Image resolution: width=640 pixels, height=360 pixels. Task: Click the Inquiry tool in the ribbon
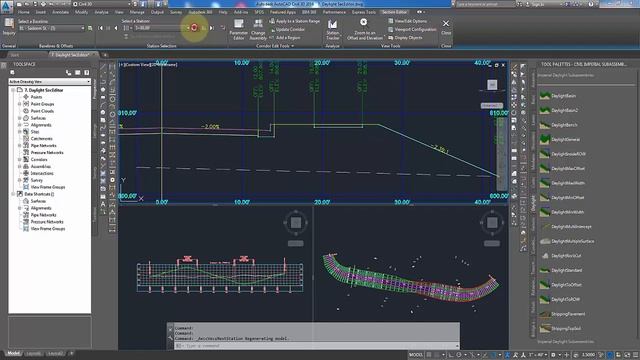pyautogui.click(x=9, y=27)
